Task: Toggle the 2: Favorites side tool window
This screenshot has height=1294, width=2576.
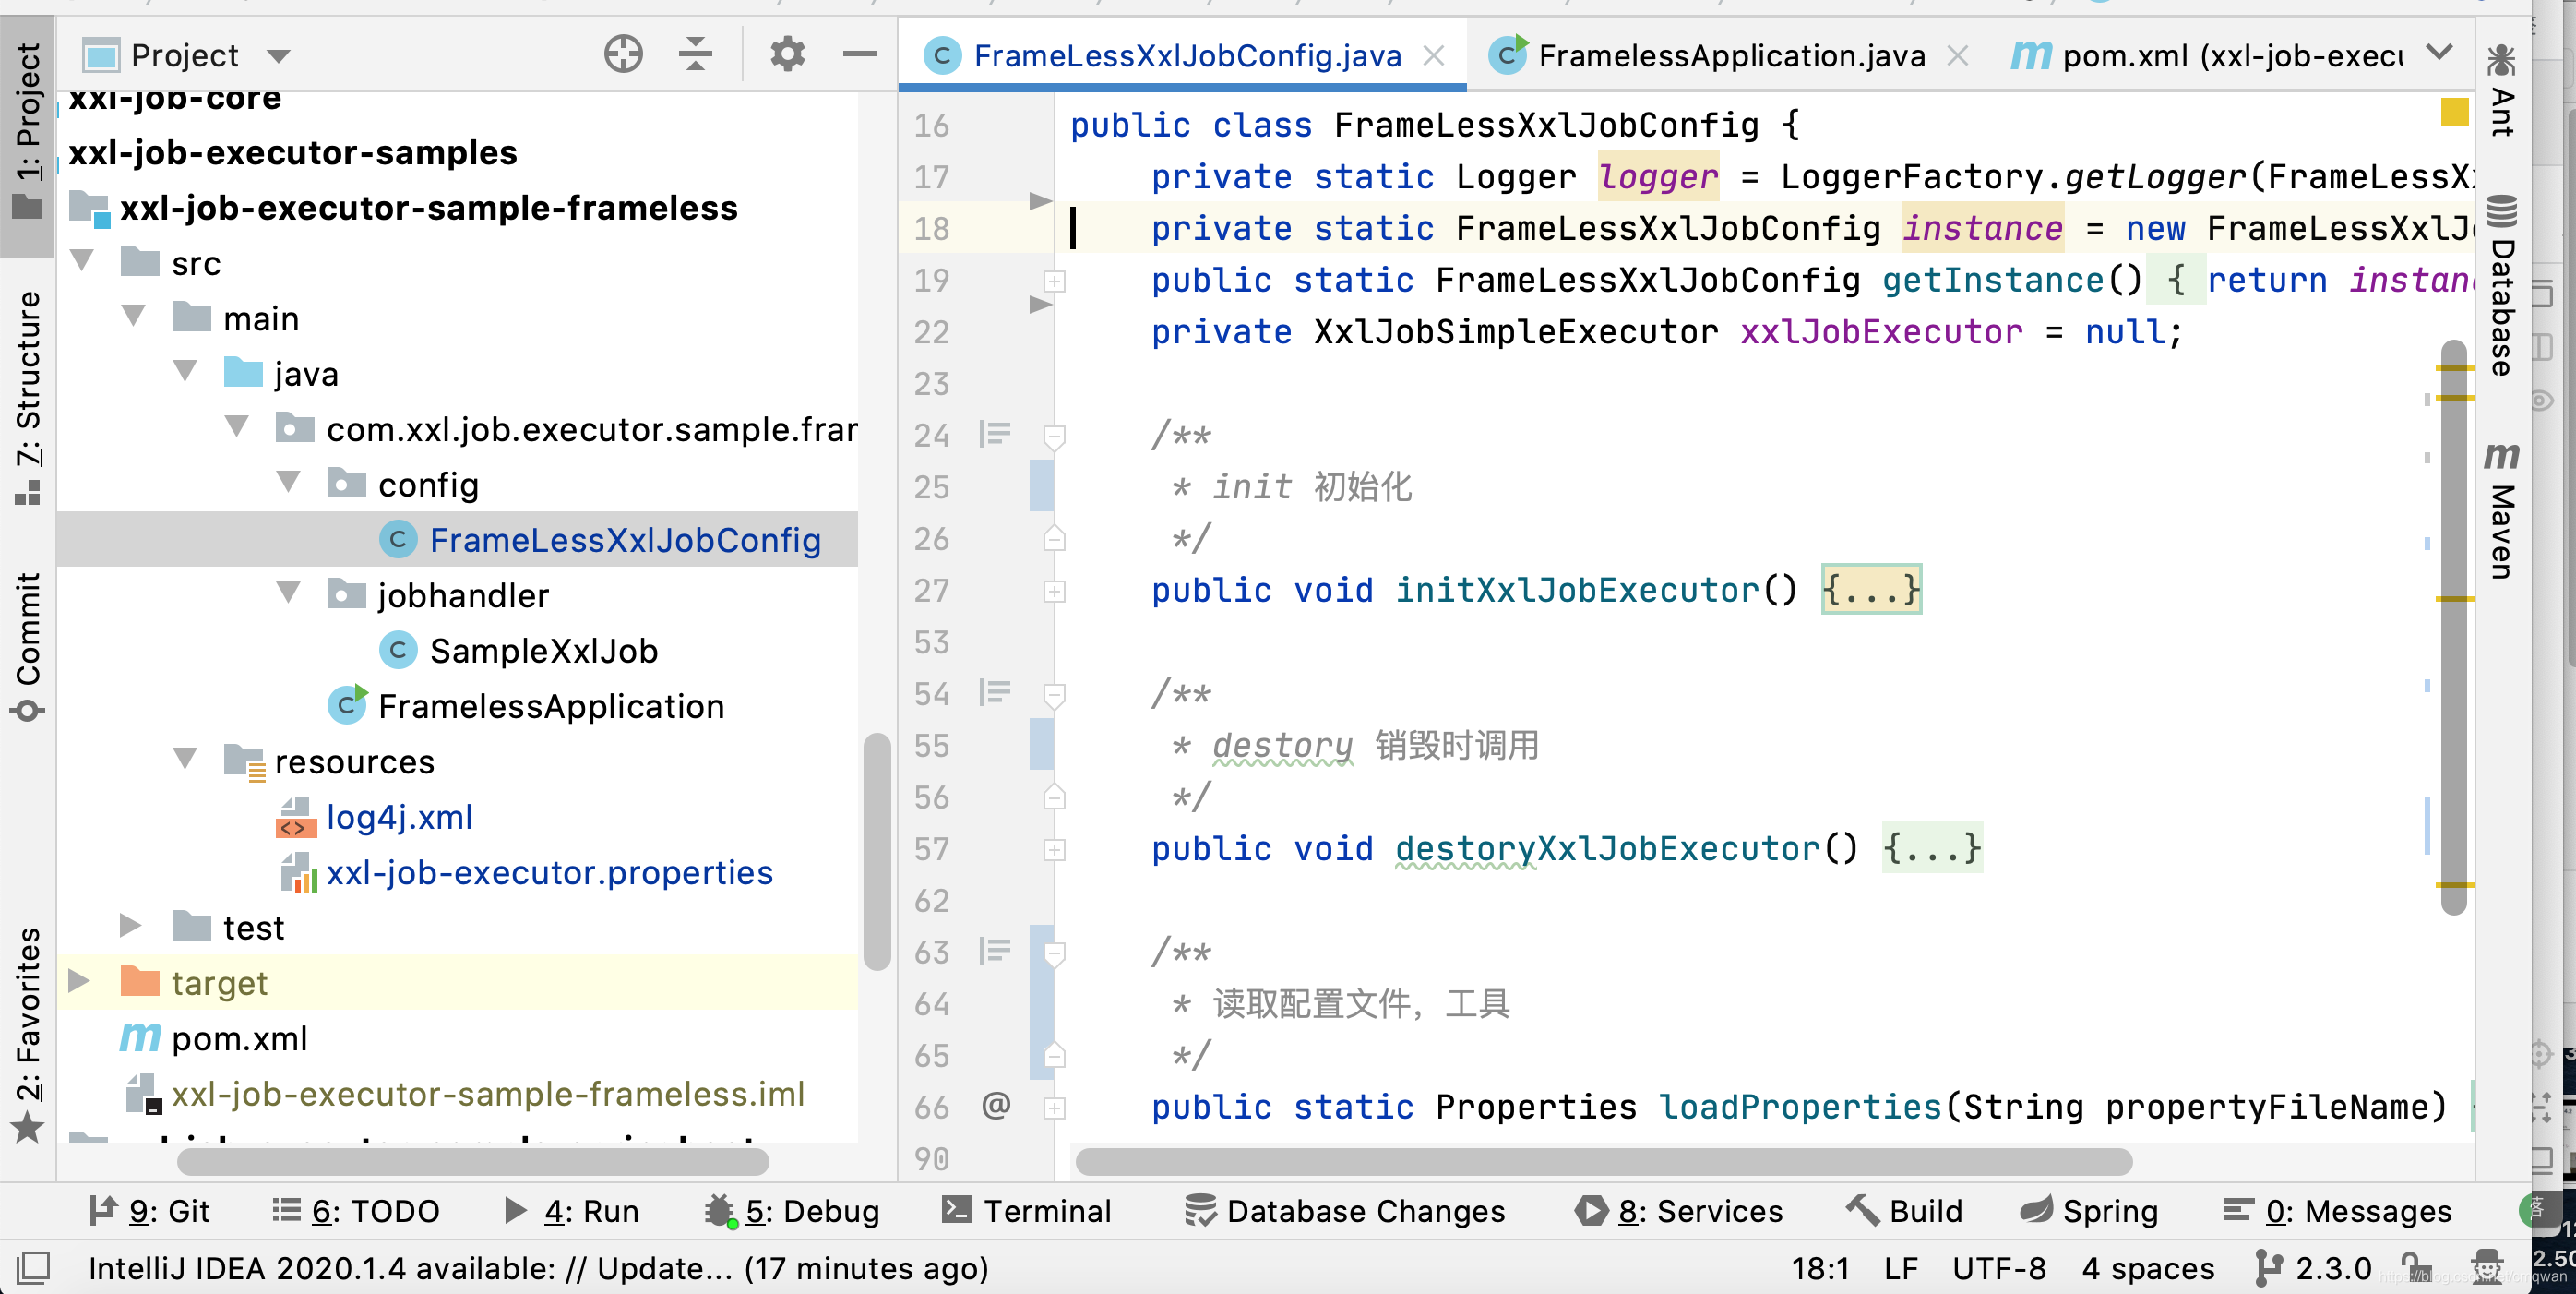Action: point(27,1035)
